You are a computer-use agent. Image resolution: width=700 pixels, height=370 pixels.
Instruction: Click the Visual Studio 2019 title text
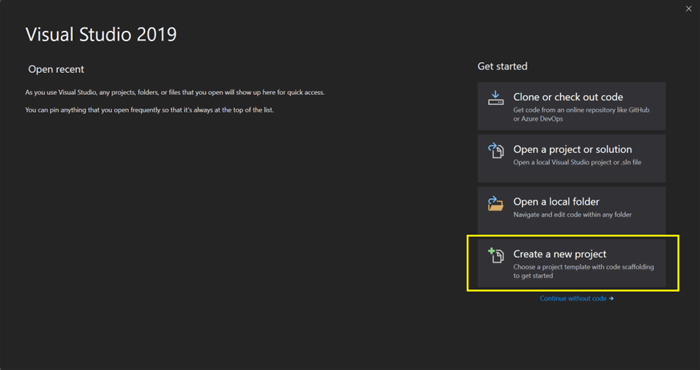(101, 35)
